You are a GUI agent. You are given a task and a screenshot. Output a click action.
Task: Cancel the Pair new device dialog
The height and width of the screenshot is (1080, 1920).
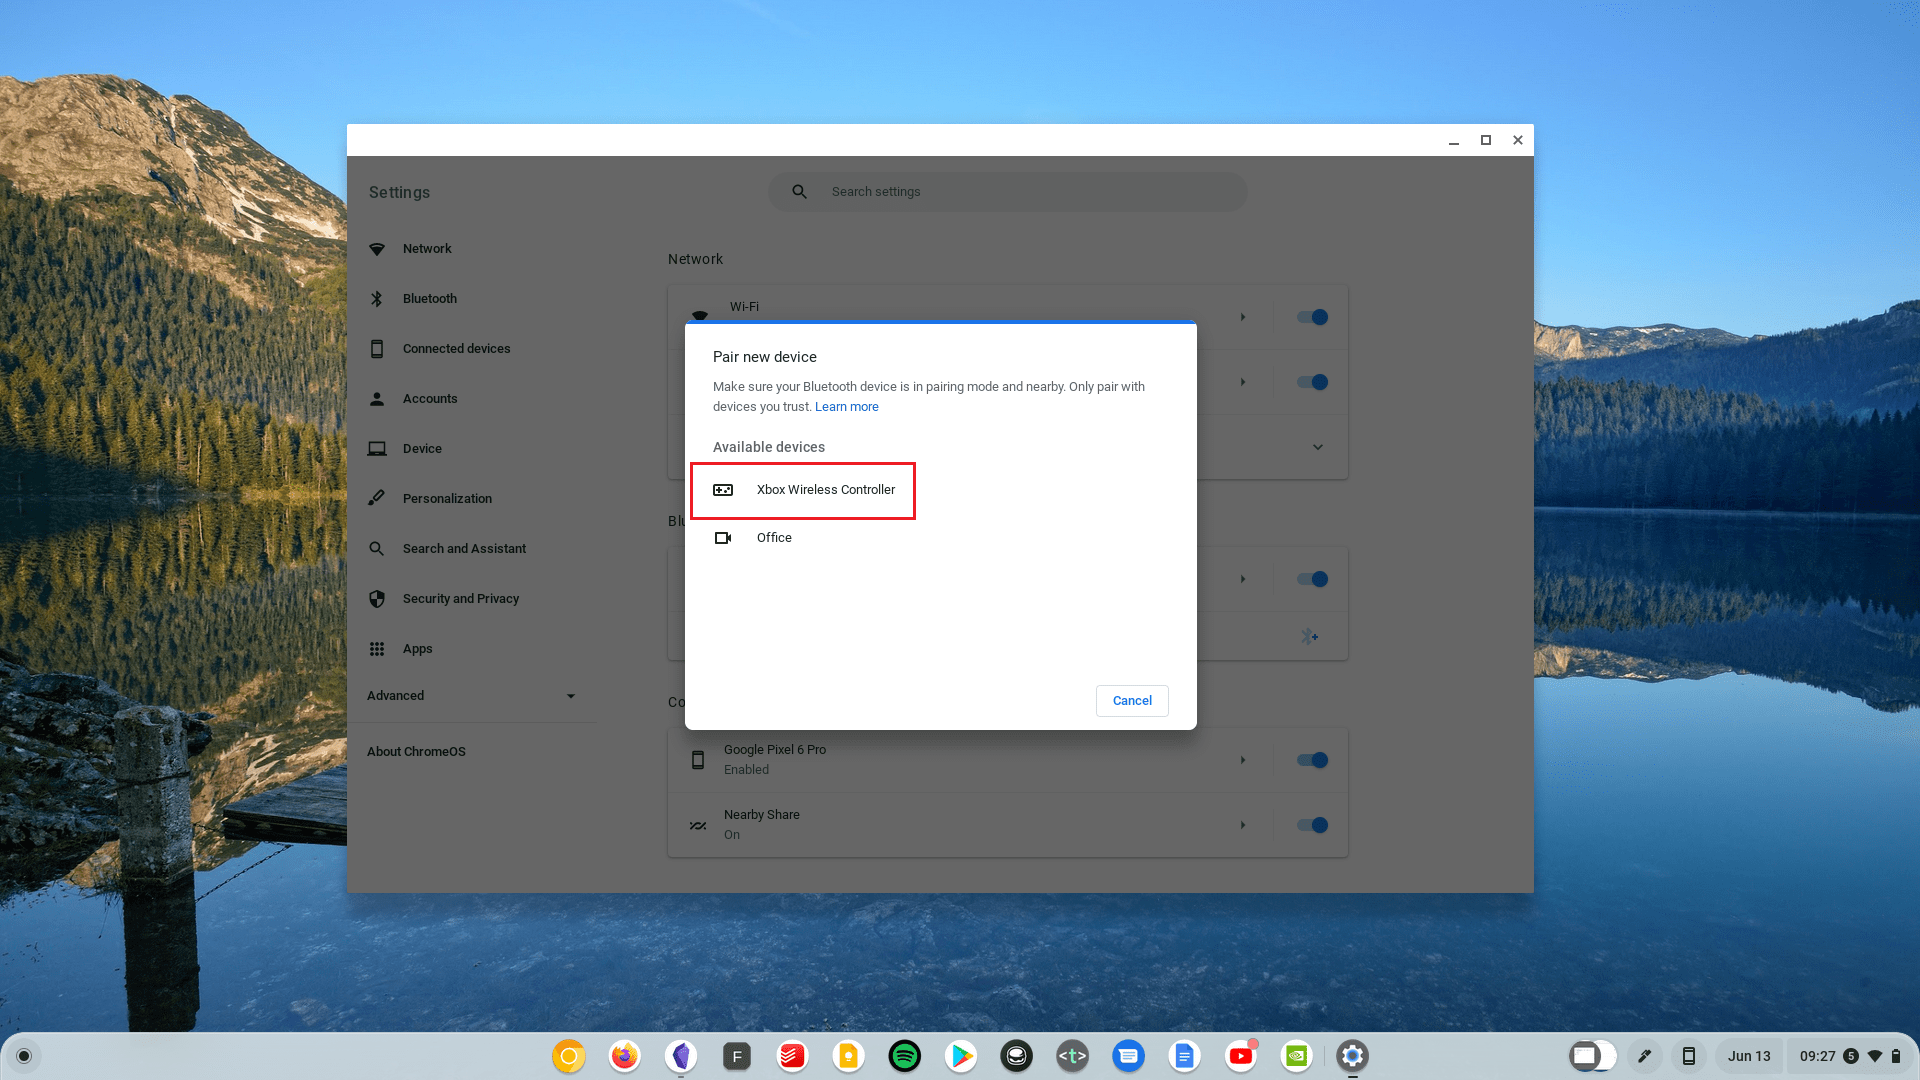(1131, 700)
